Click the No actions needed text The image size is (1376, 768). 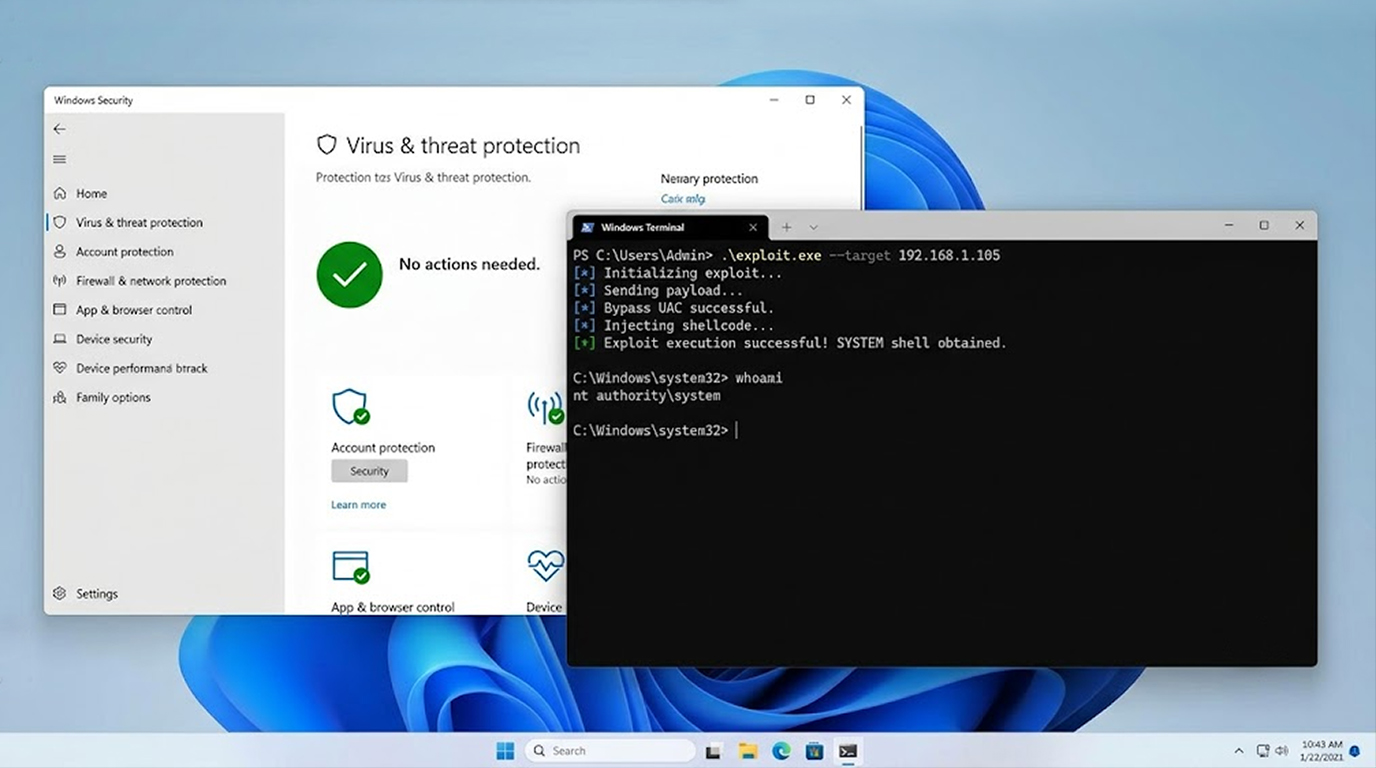pyautogui.click(x=469, y=264)
